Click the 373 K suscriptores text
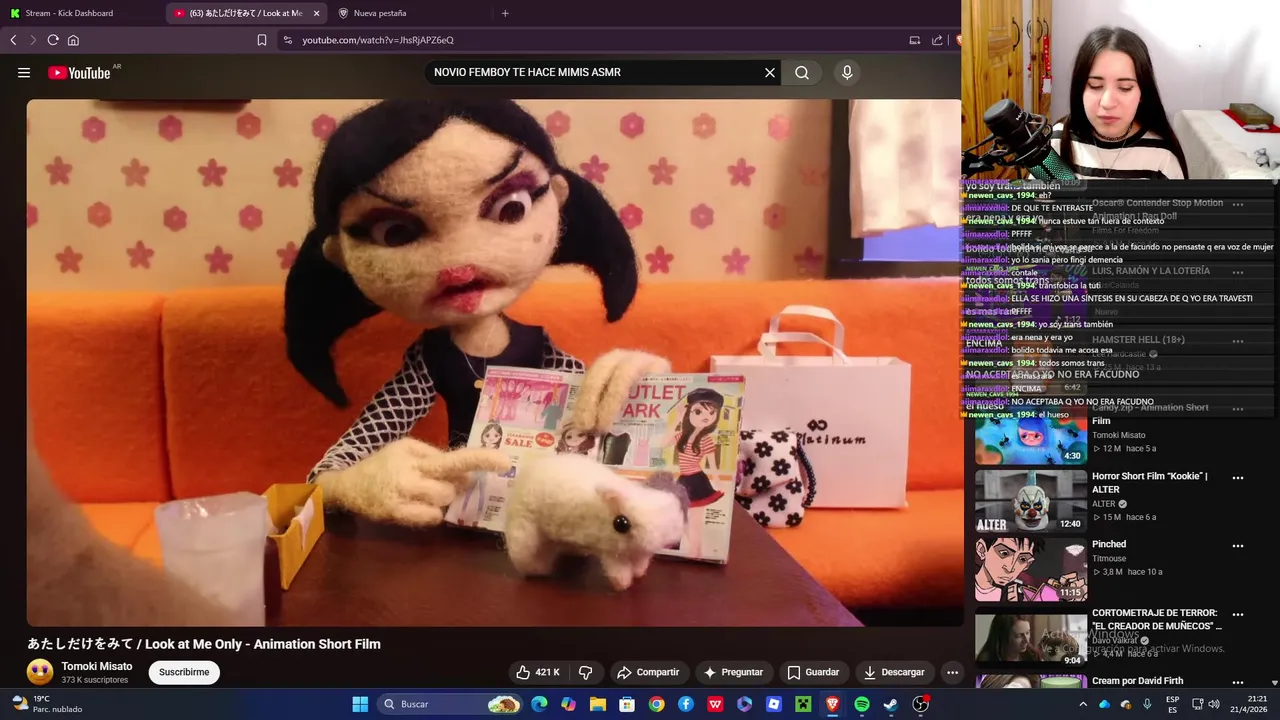The image size is (1280, 720). pyautogui.click(x=95, y=680)
